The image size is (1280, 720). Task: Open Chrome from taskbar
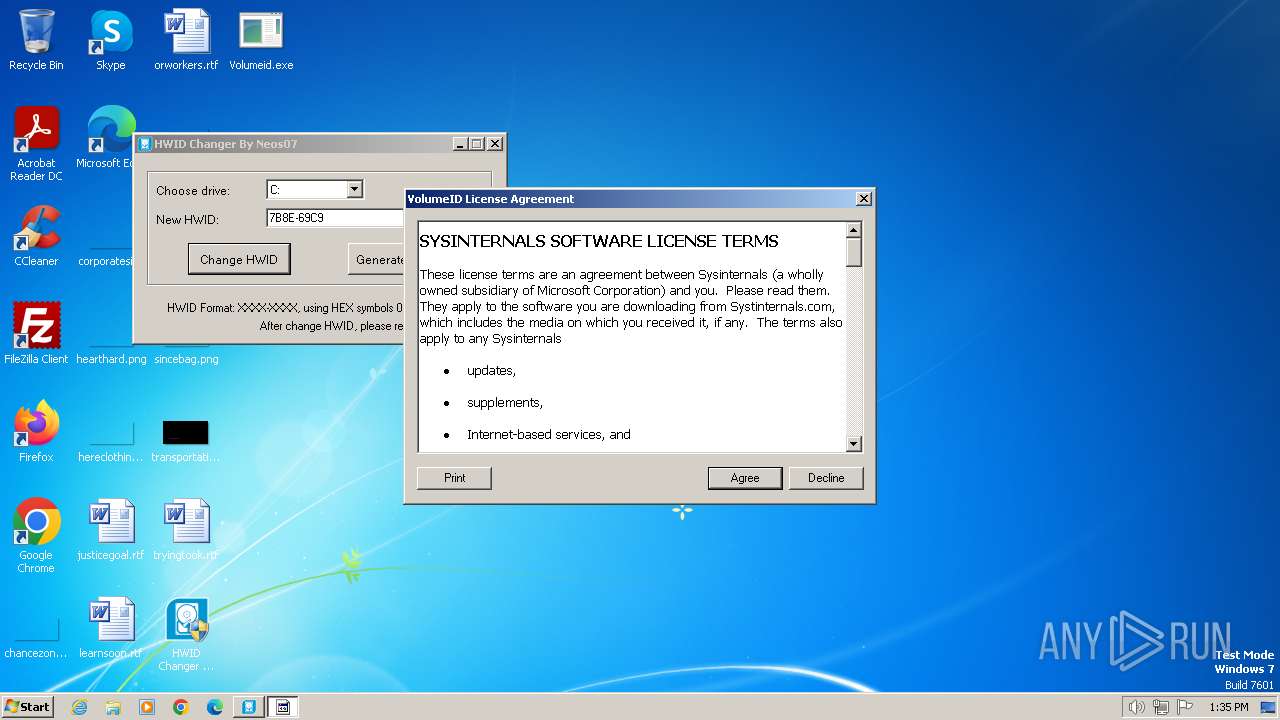coord(181,707)
